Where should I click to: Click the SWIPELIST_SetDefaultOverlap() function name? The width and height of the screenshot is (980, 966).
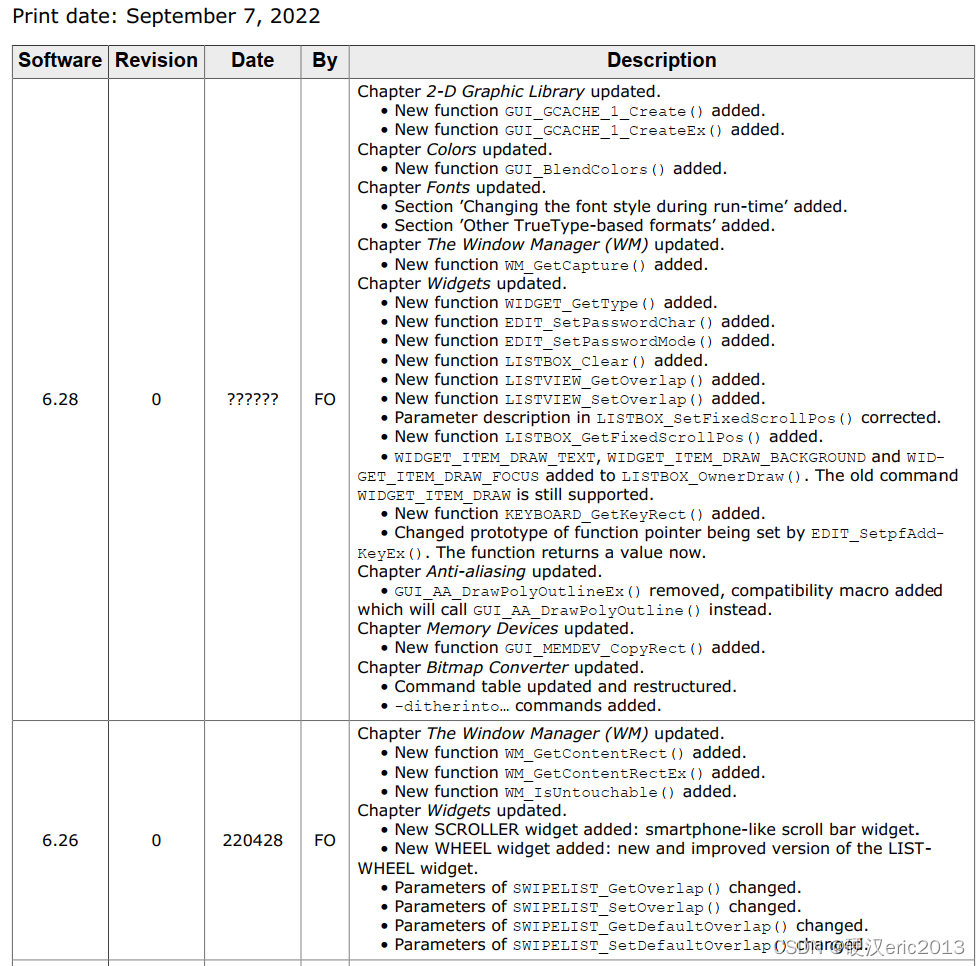pos(650,945)
